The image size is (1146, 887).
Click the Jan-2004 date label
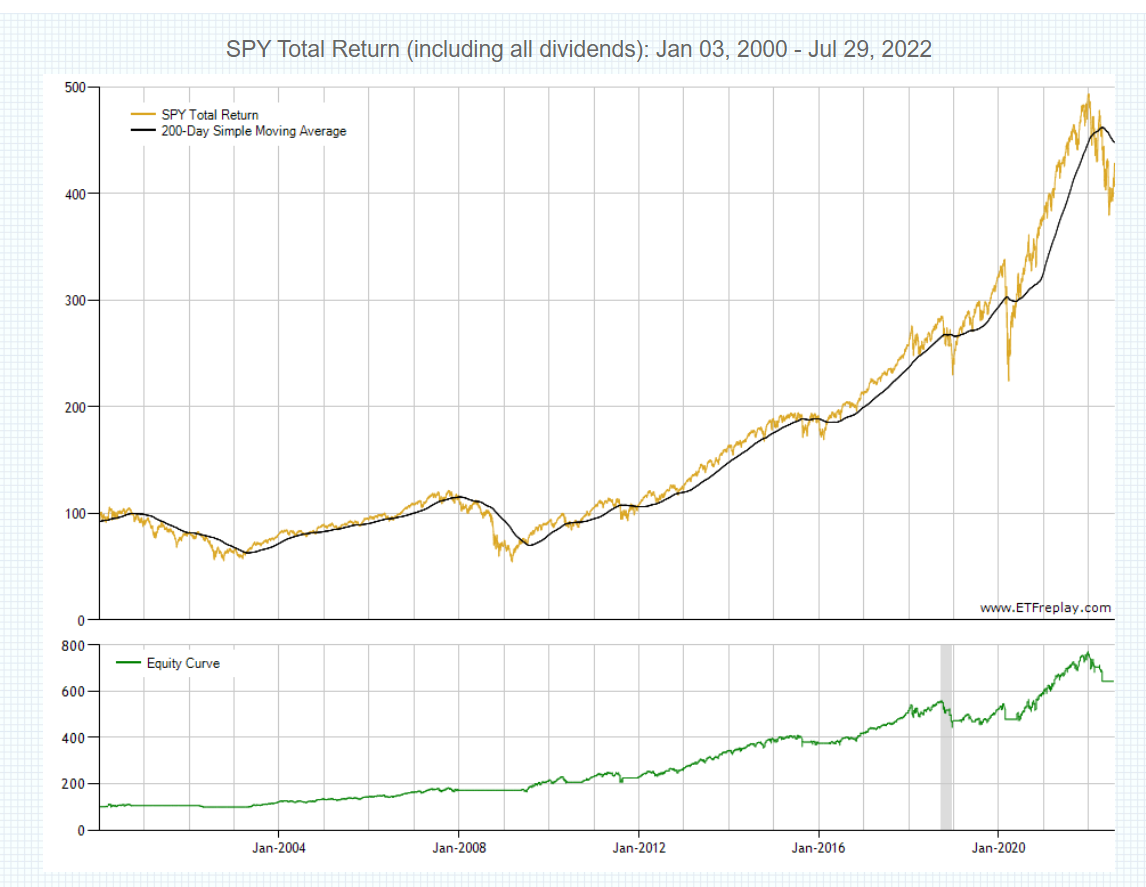[x=278, y=848]
